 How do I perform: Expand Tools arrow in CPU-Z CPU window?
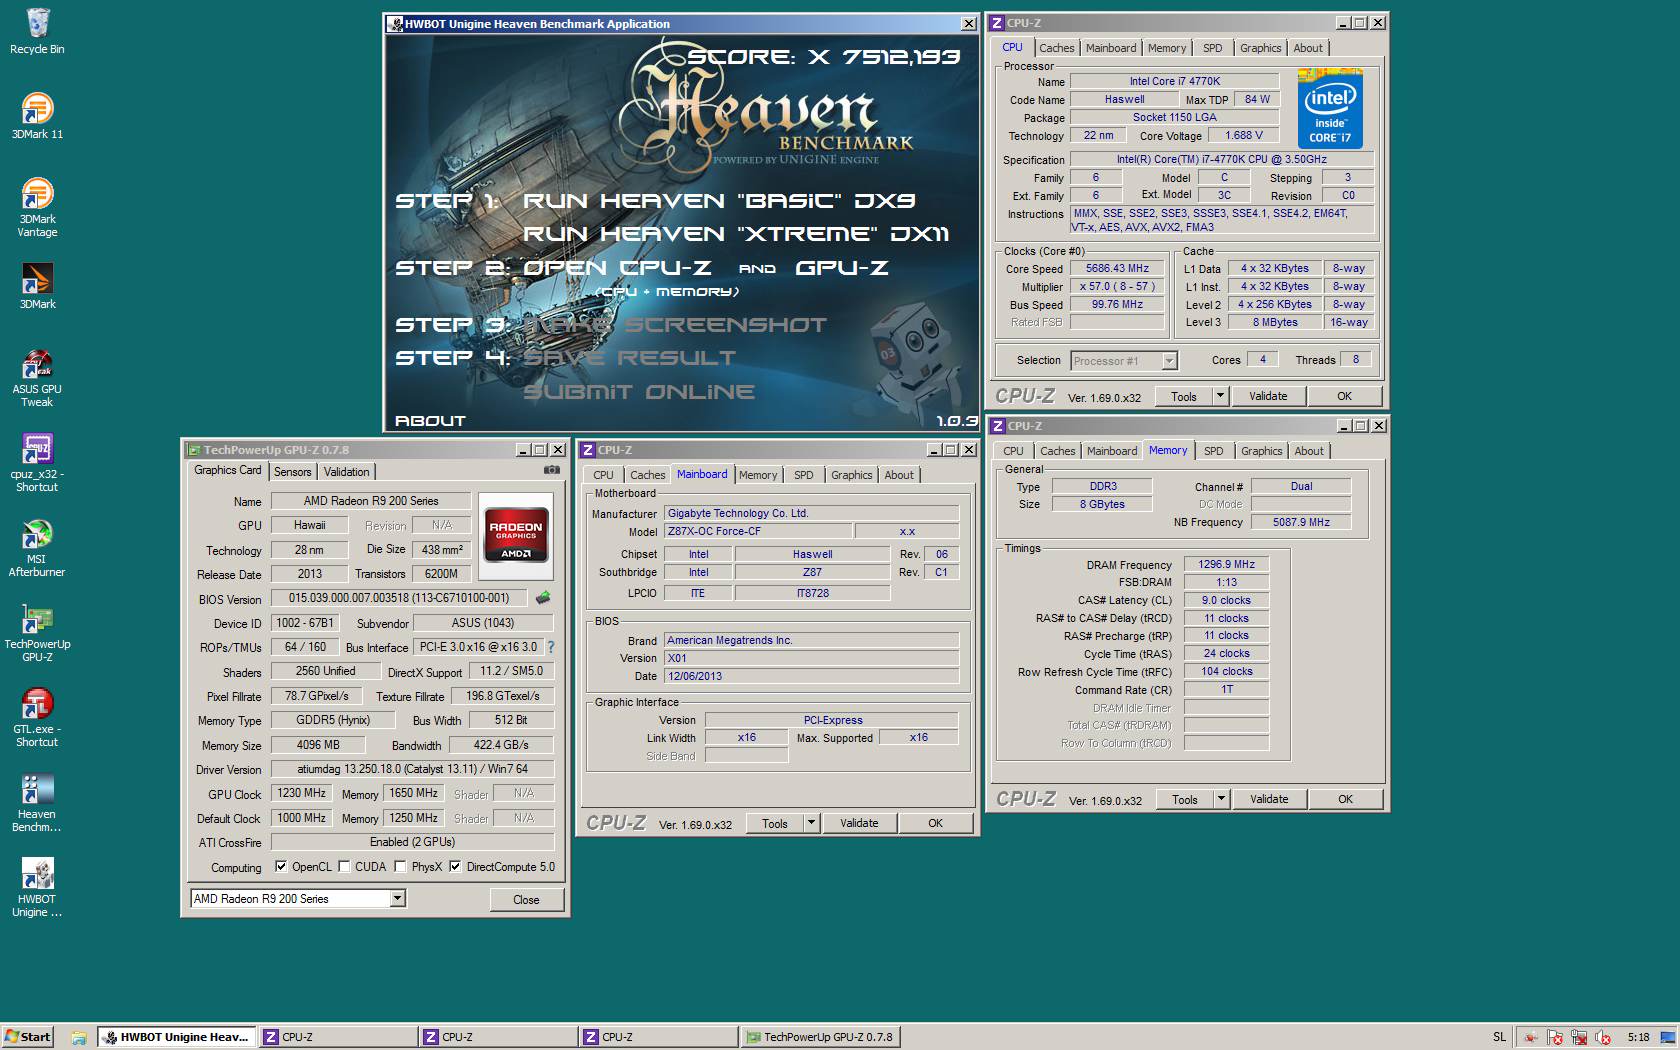[x=1220, y=396]
